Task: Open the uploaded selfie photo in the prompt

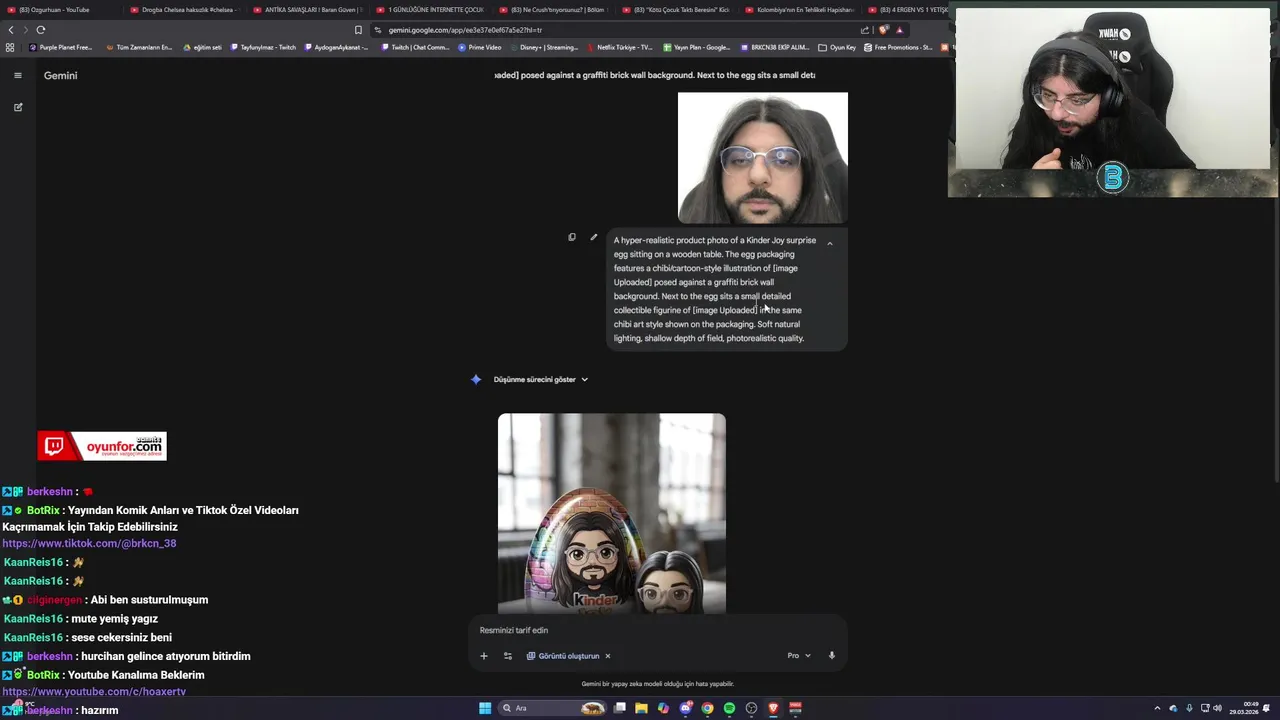Action: [763, 158]
